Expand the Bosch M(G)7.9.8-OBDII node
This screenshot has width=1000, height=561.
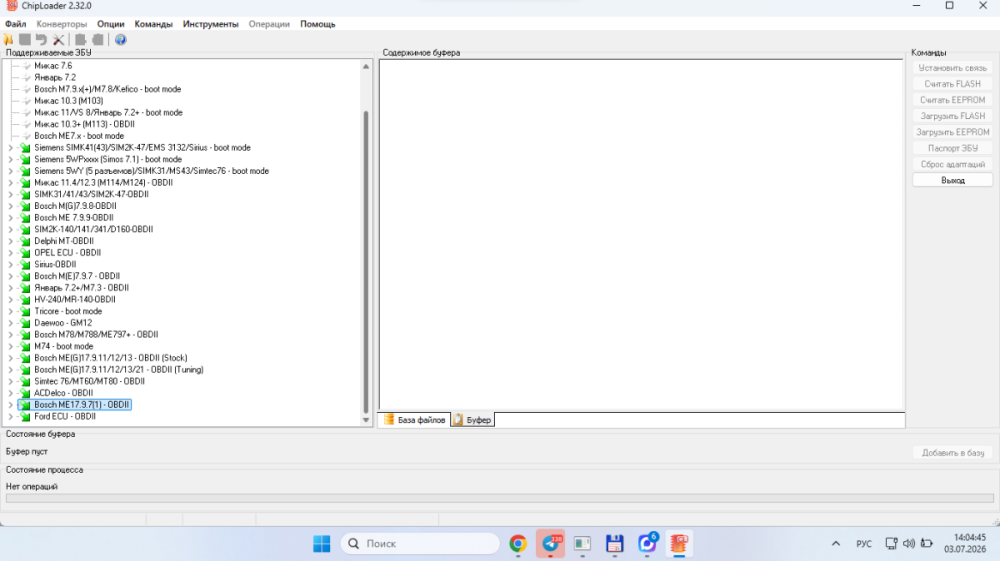pos(10,206)
